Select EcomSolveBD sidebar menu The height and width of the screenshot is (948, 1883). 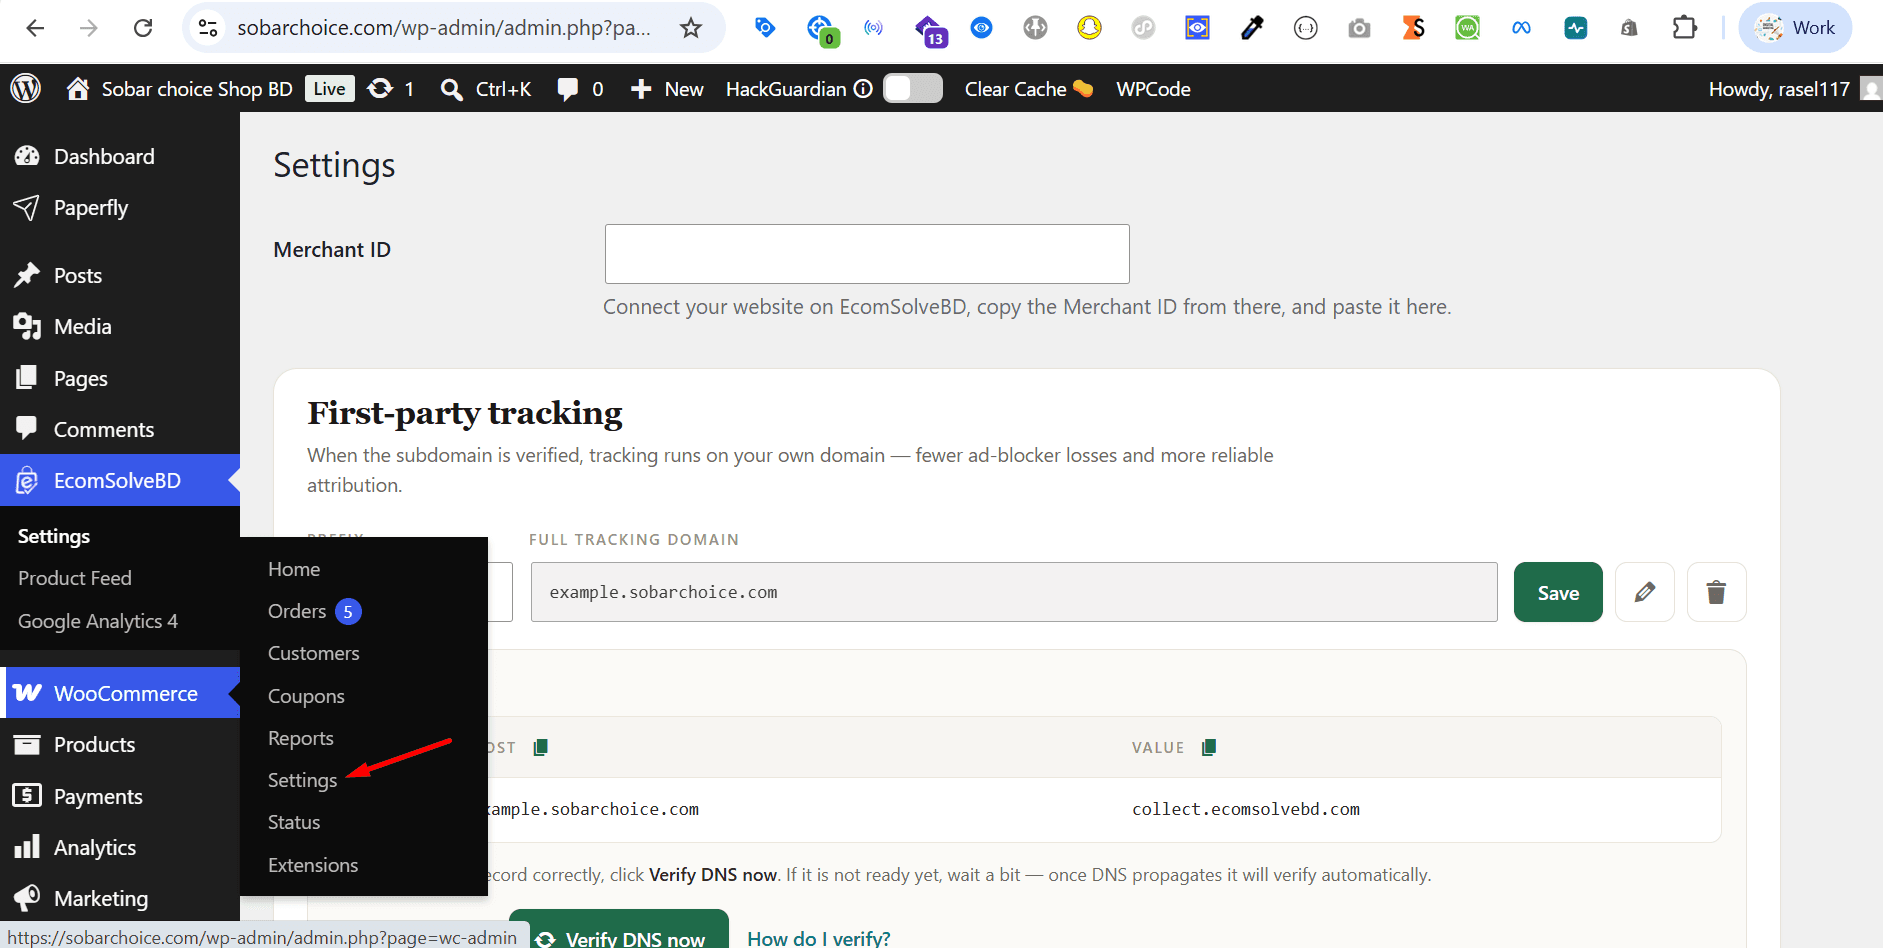(120, 481)
